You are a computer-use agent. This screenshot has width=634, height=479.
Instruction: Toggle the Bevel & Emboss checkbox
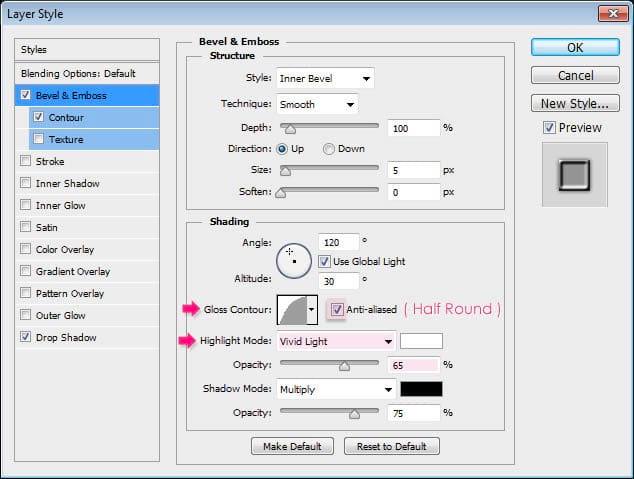point(25,95)
